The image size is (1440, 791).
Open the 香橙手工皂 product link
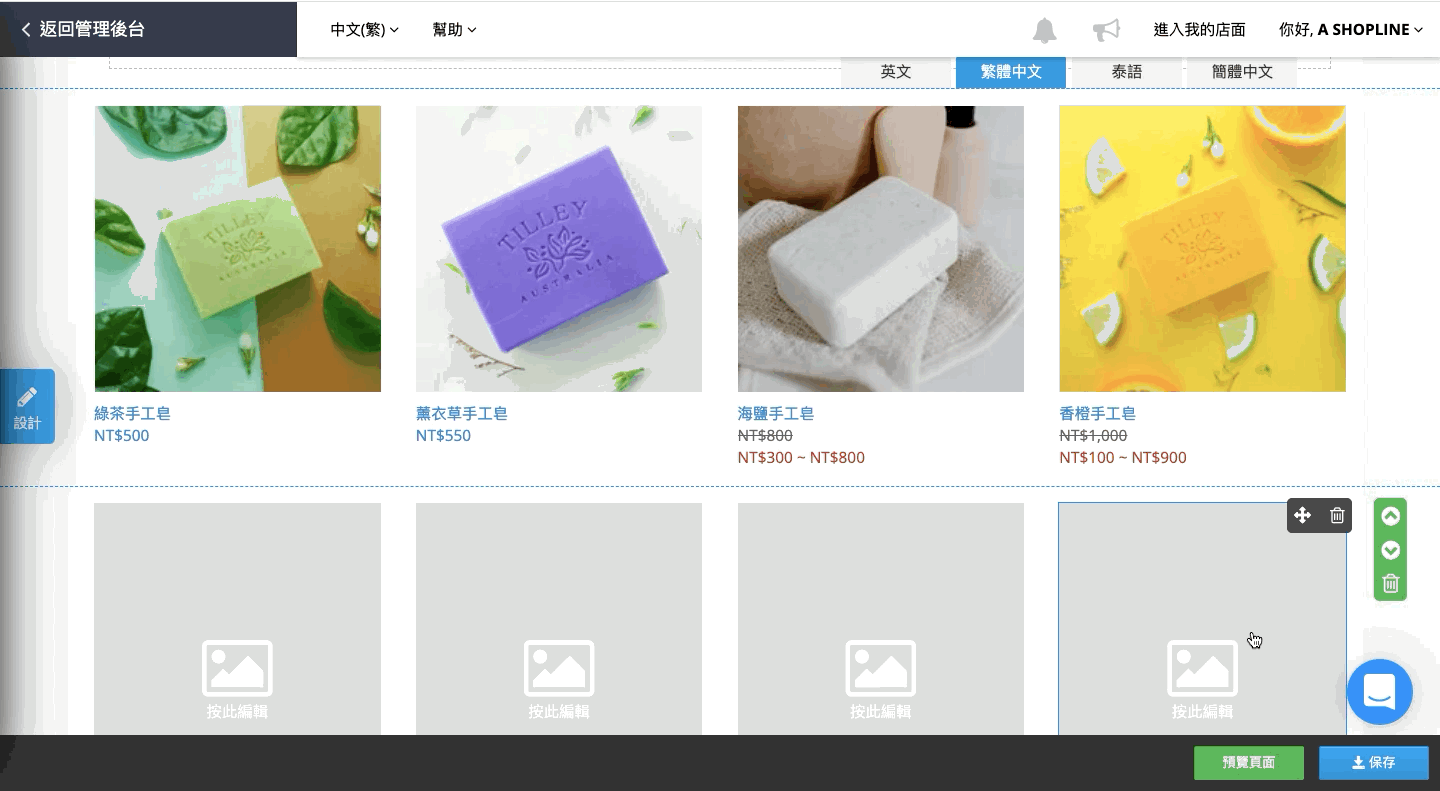(x=1097, y=413)
